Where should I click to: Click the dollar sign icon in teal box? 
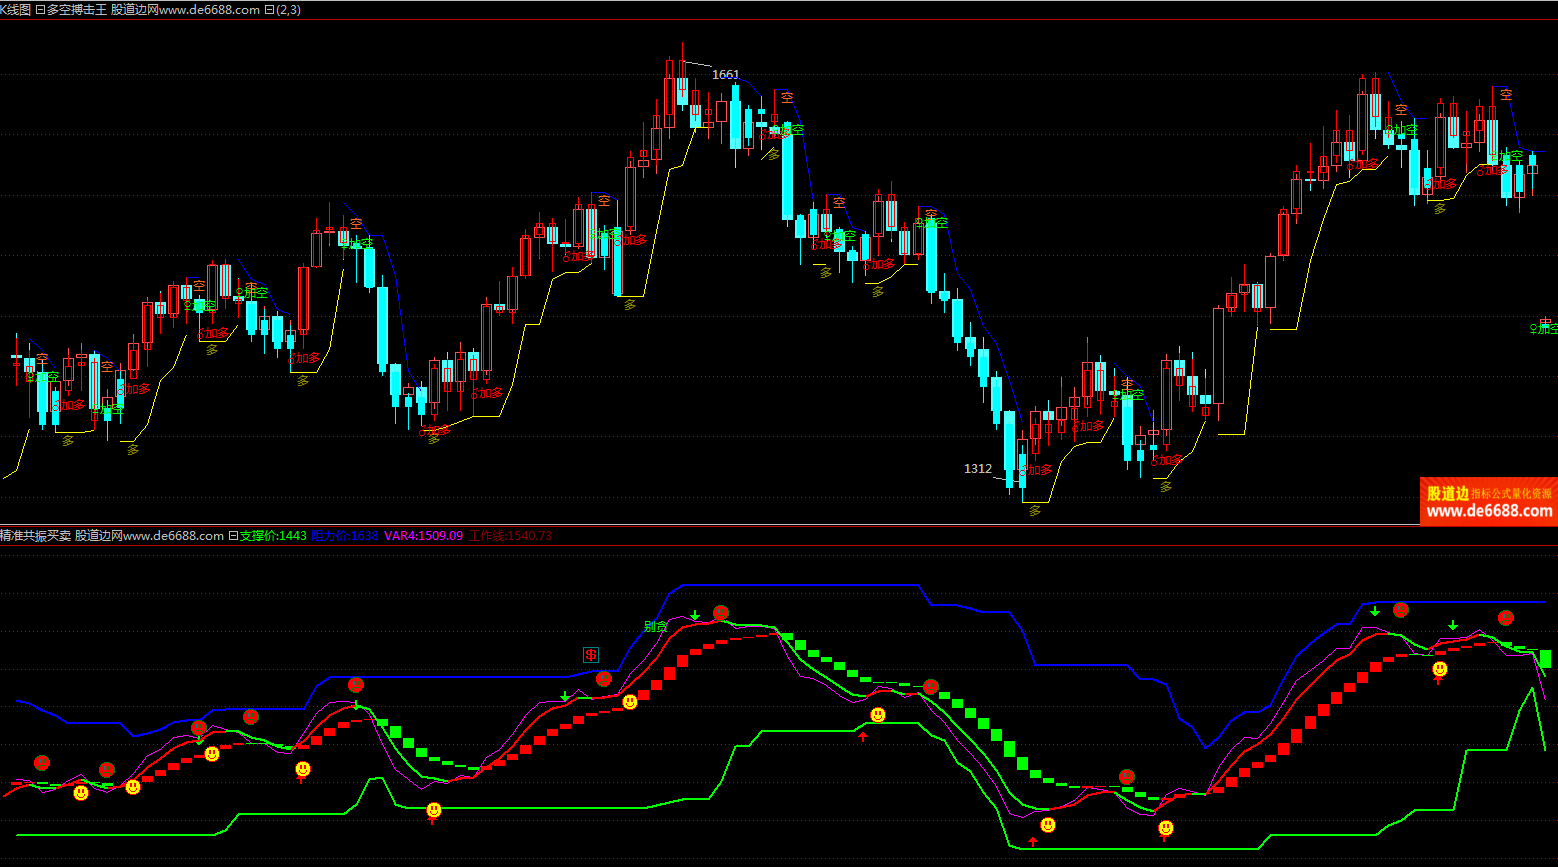click(591, 655)
